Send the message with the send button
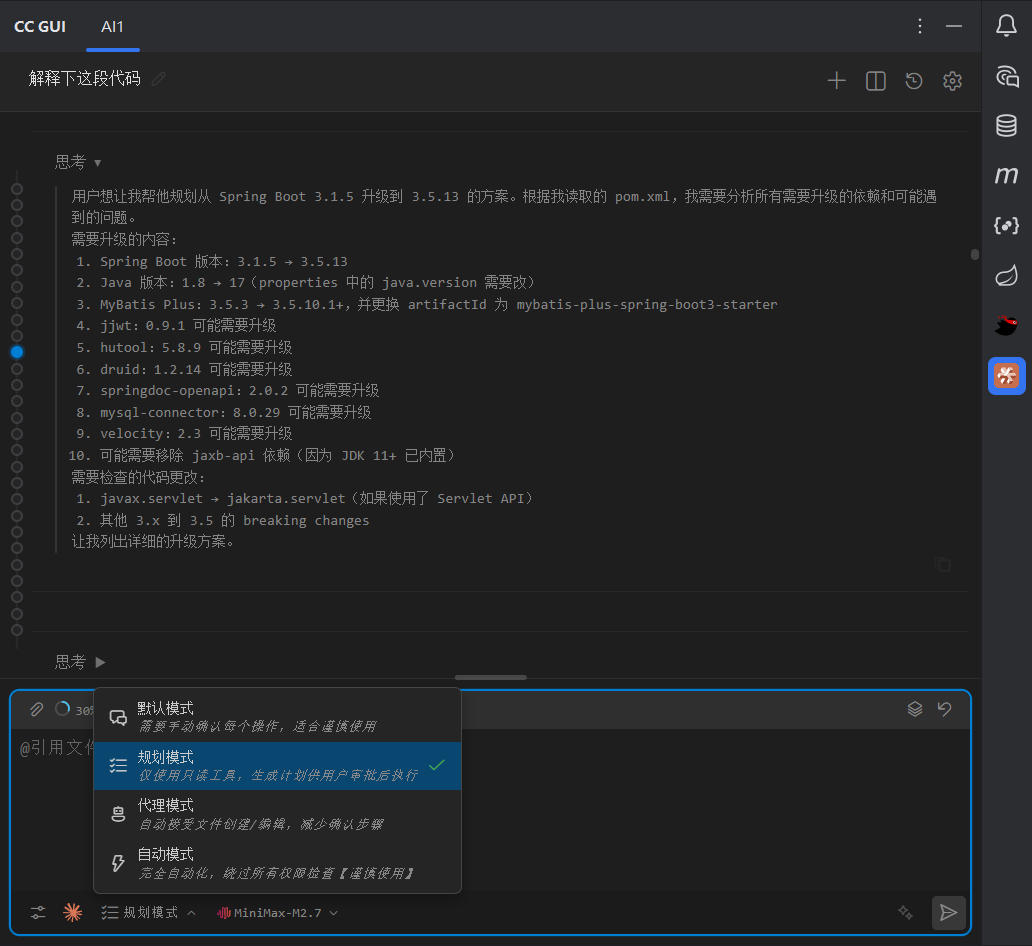This screenshot has width=1032, height=946. (x=948, y=913)
